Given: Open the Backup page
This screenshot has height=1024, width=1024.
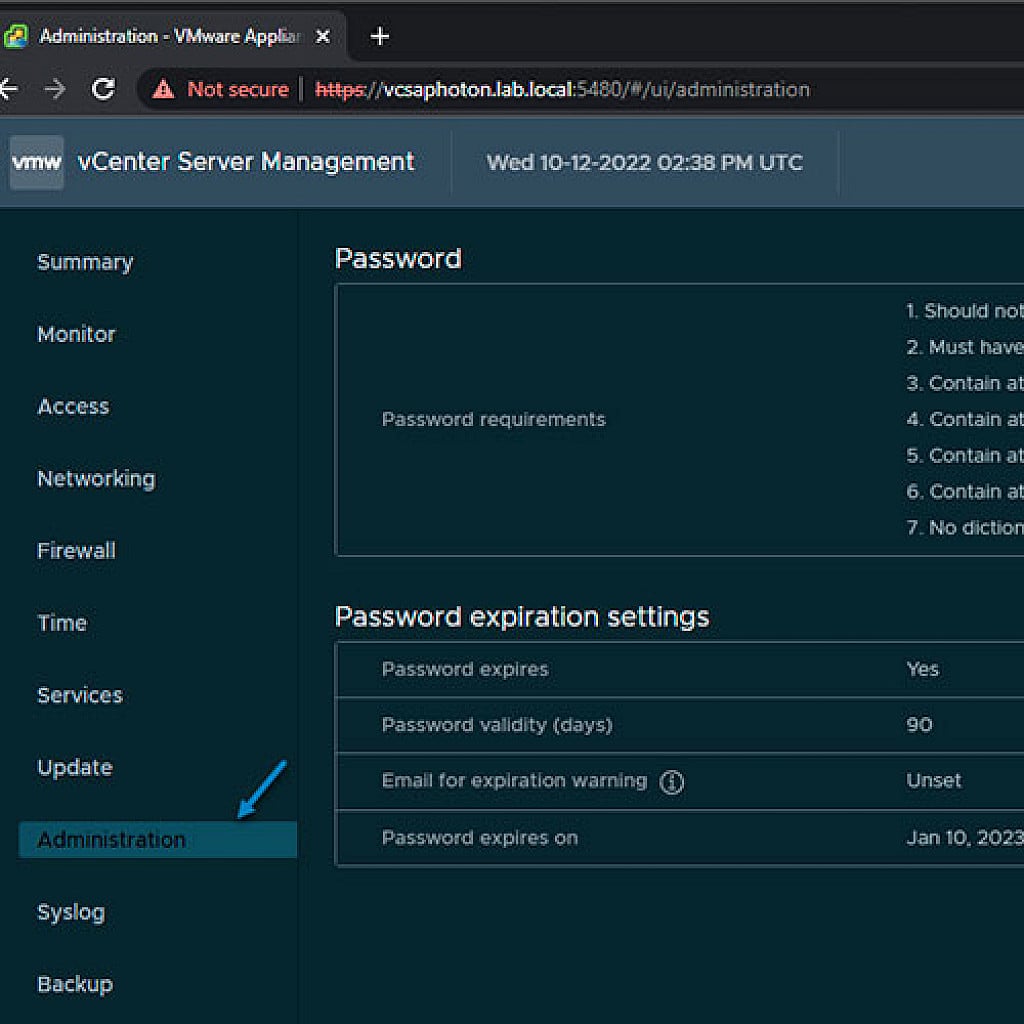Looking at the screenshot, I should click(x=74, y=984).
